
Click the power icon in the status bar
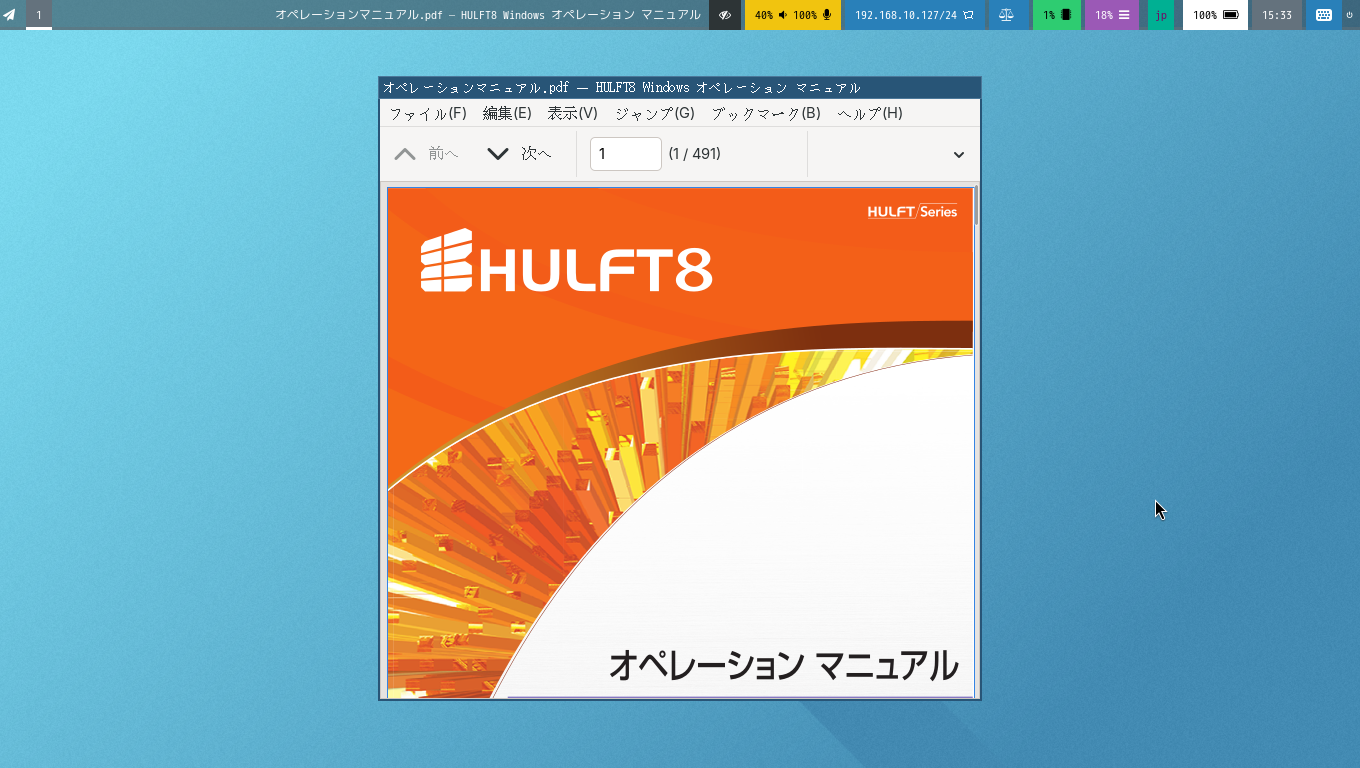1350,15
